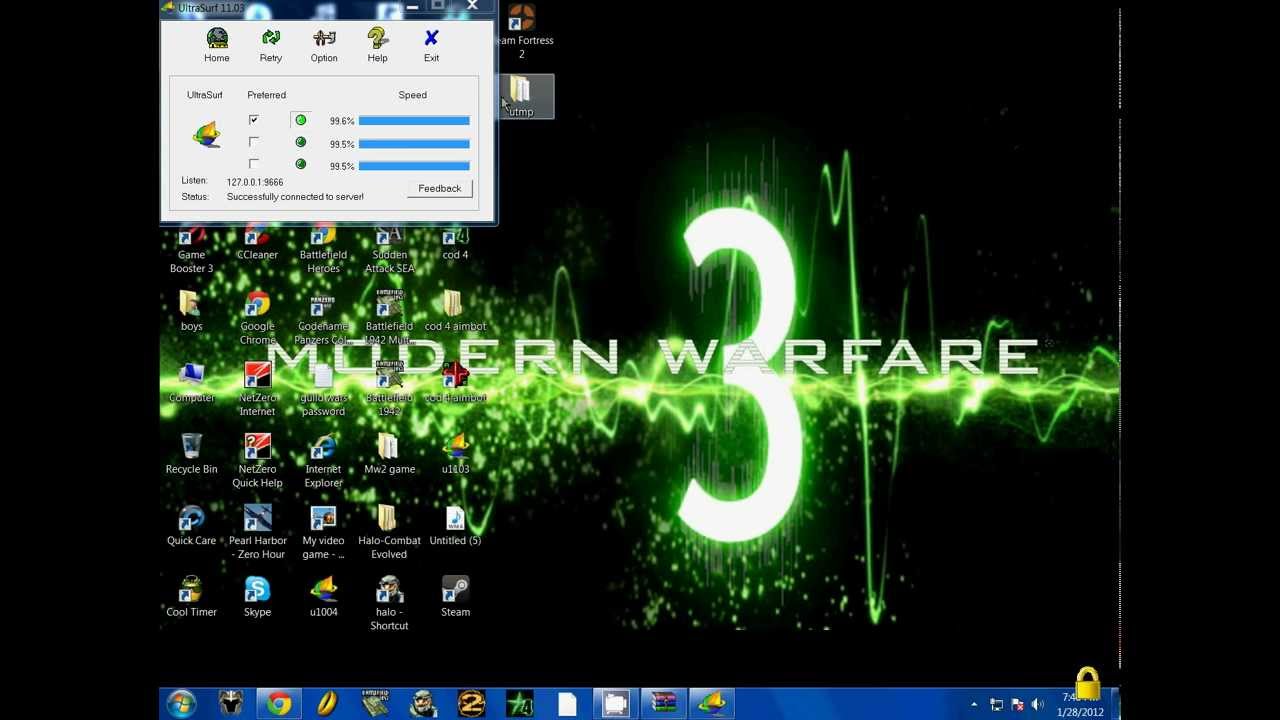Select the Cool Timer shortcut
This screenshot has width=1280, height=720.
click(x=191, y=597)
